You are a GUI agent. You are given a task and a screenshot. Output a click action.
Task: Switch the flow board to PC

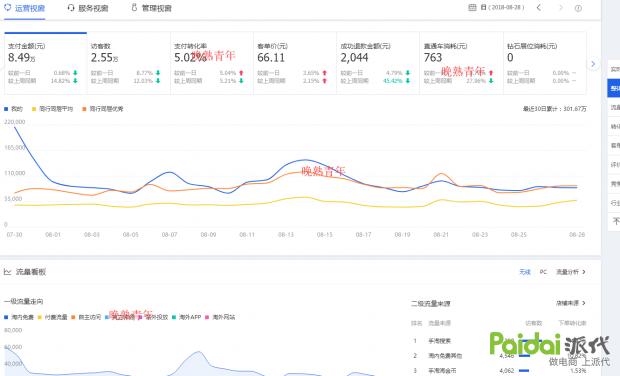click(543, 272)
